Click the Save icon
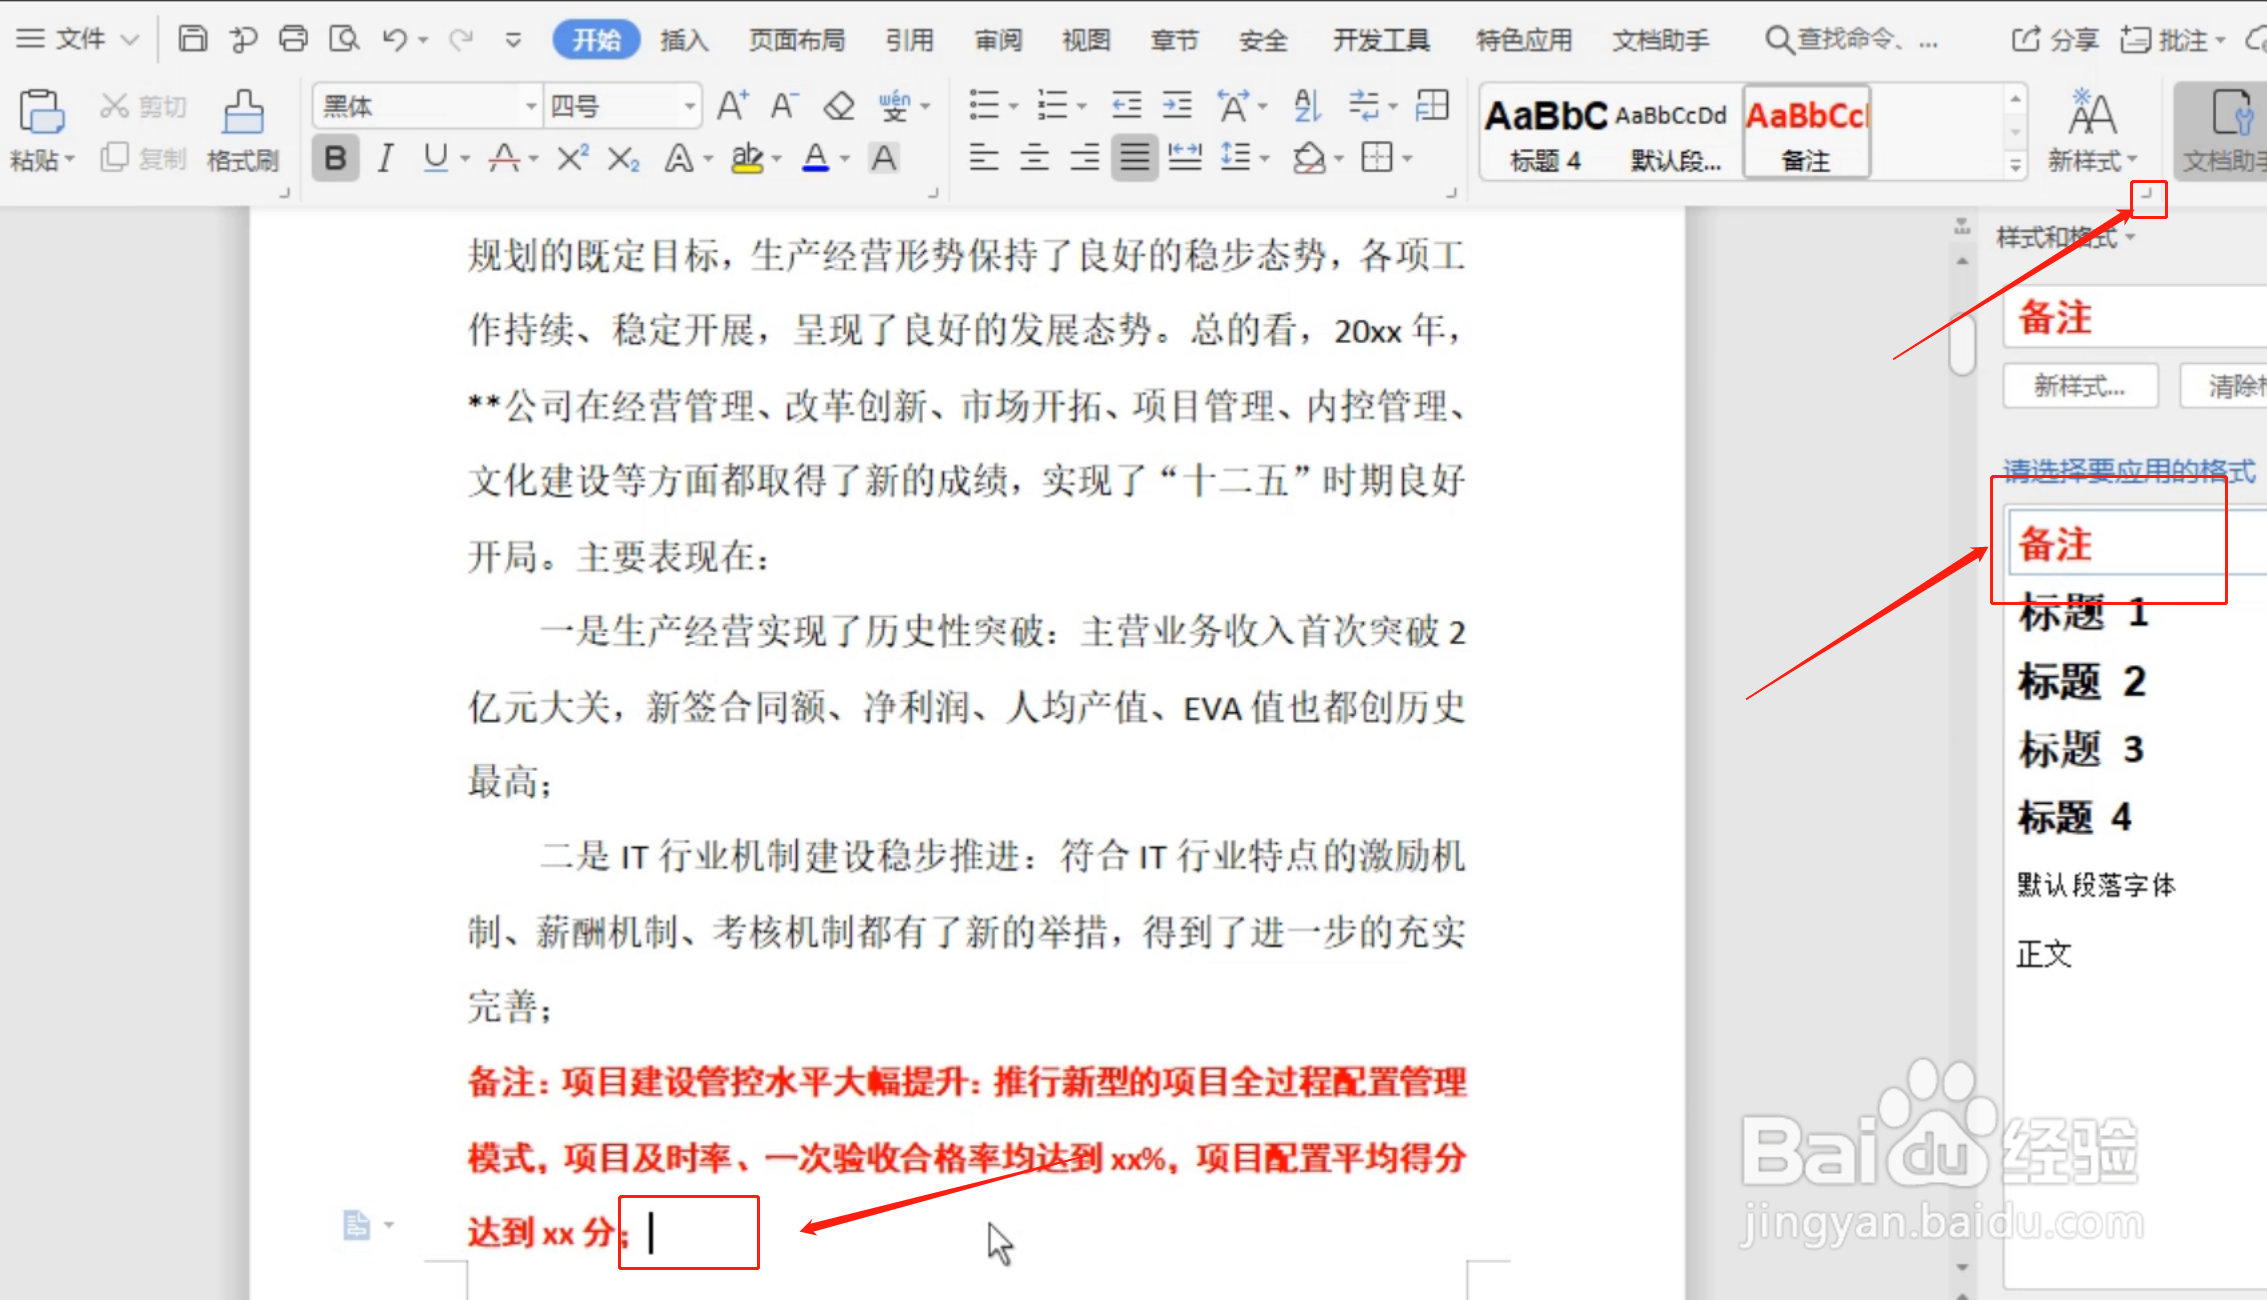The width and height of the screenshot is (2267, 1300). (192, 38)
